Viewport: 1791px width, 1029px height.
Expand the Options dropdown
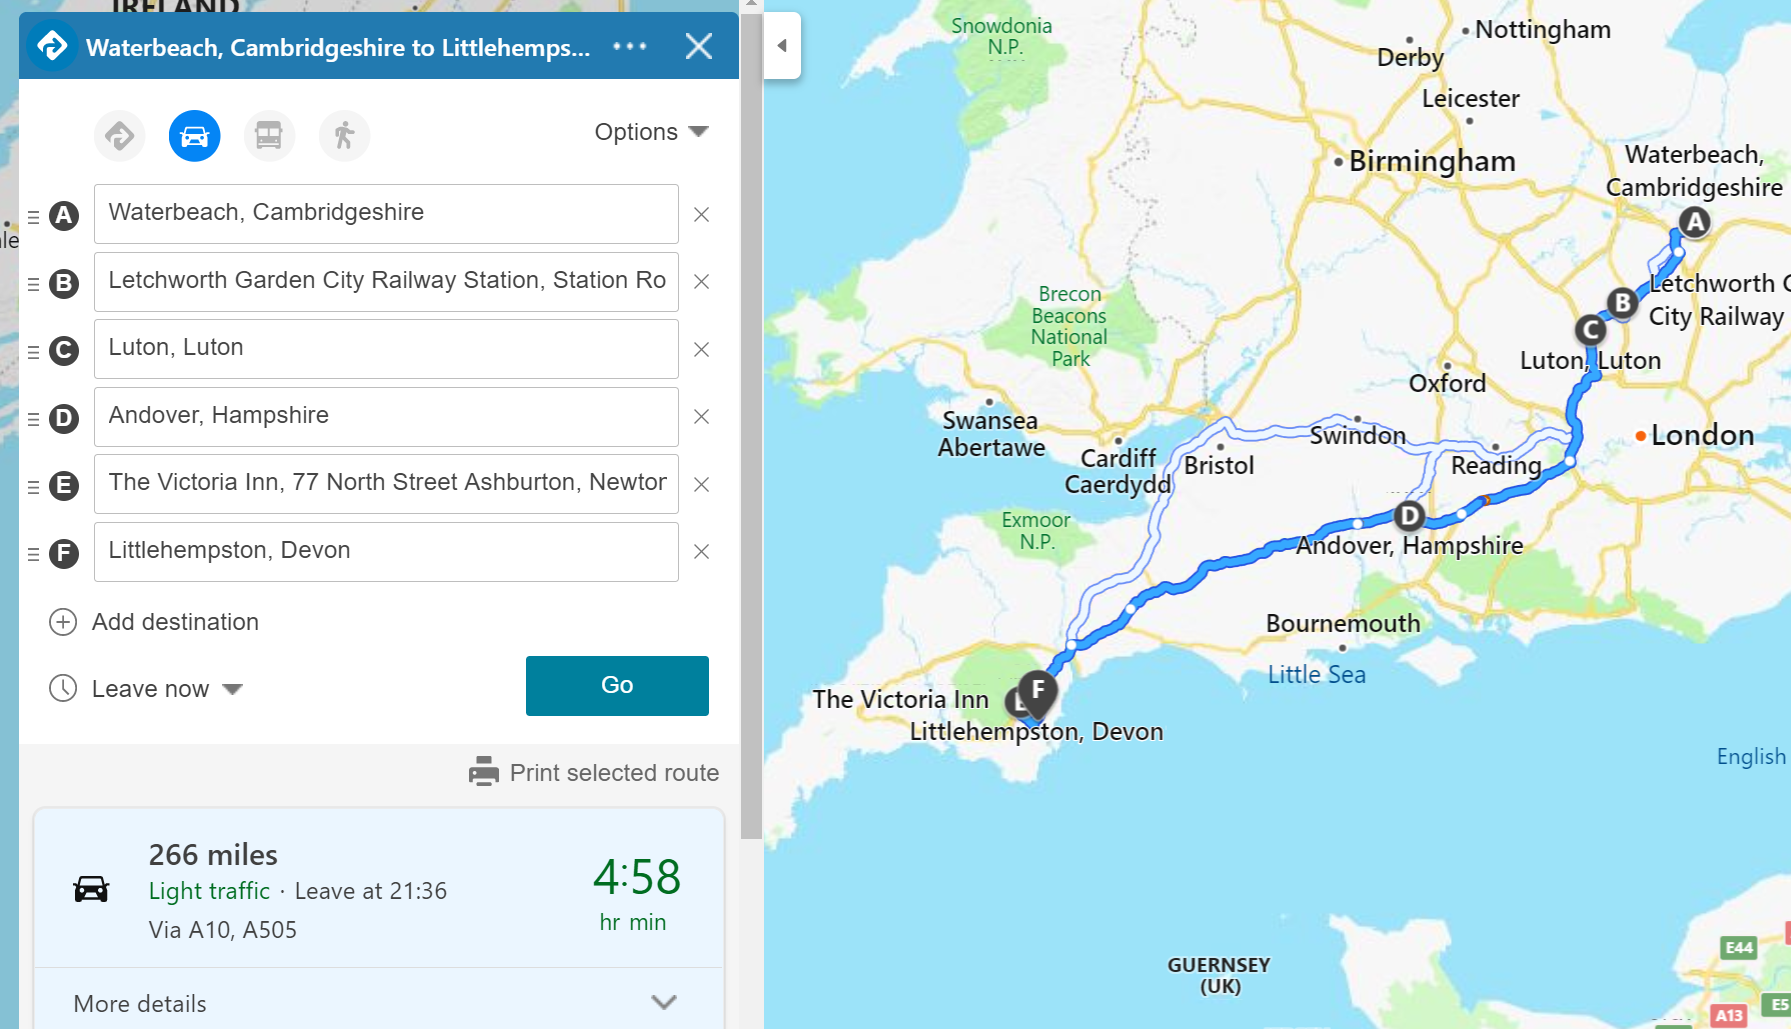pos(651,132)
